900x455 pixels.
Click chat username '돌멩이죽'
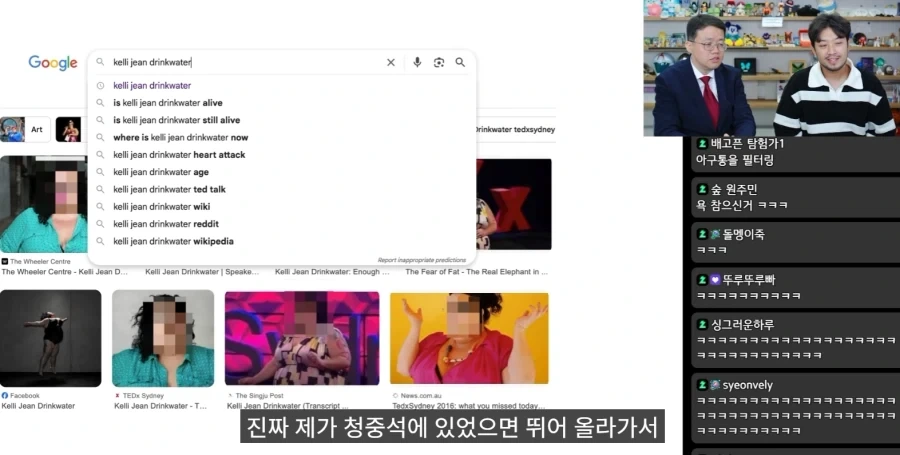[743, 234]
